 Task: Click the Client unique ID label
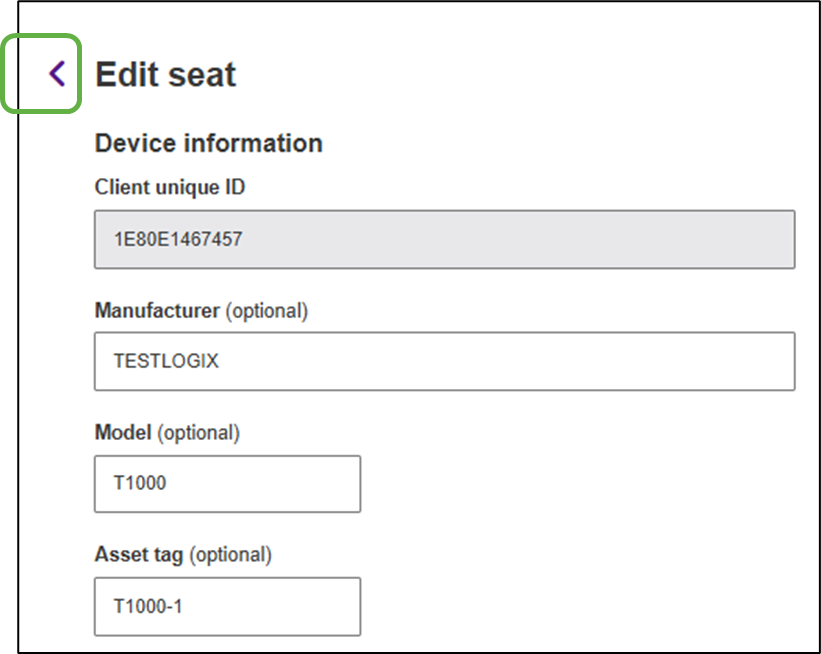click(170, 187)
